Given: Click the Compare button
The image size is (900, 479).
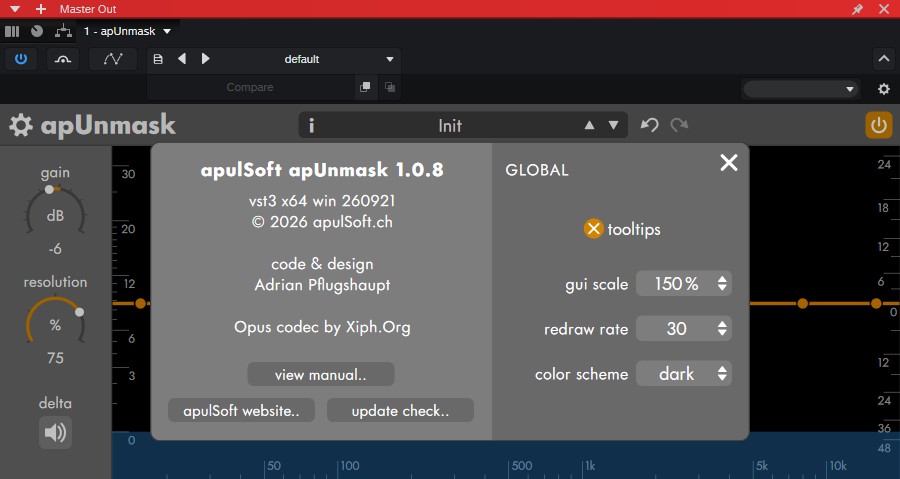Looking at the screenshot, I should tap(250, 87).
